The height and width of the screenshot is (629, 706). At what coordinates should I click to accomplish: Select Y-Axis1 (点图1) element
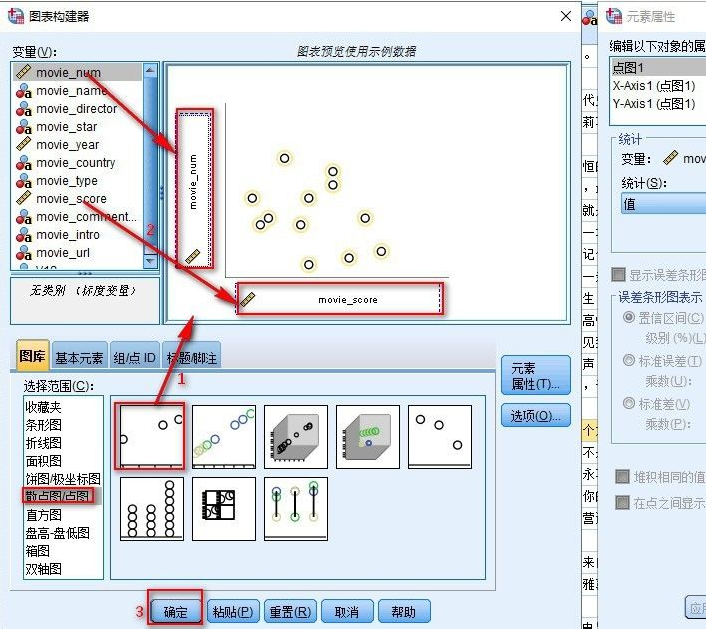point(654,104)
